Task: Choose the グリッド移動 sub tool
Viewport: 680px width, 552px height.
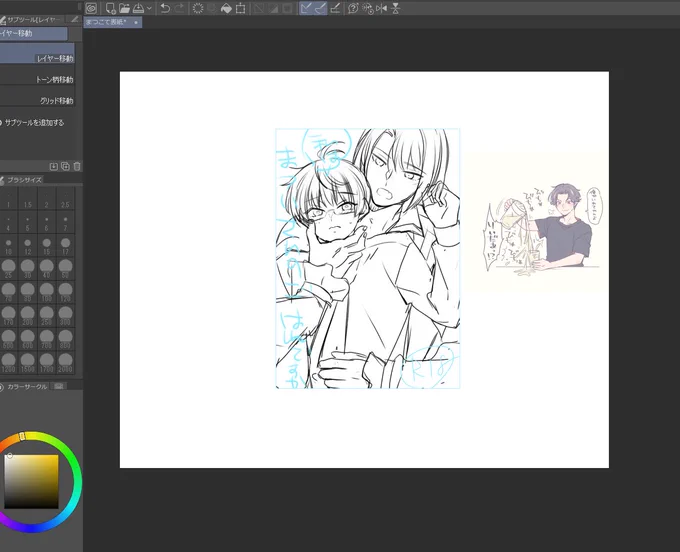Action: (x=37, y=95)
